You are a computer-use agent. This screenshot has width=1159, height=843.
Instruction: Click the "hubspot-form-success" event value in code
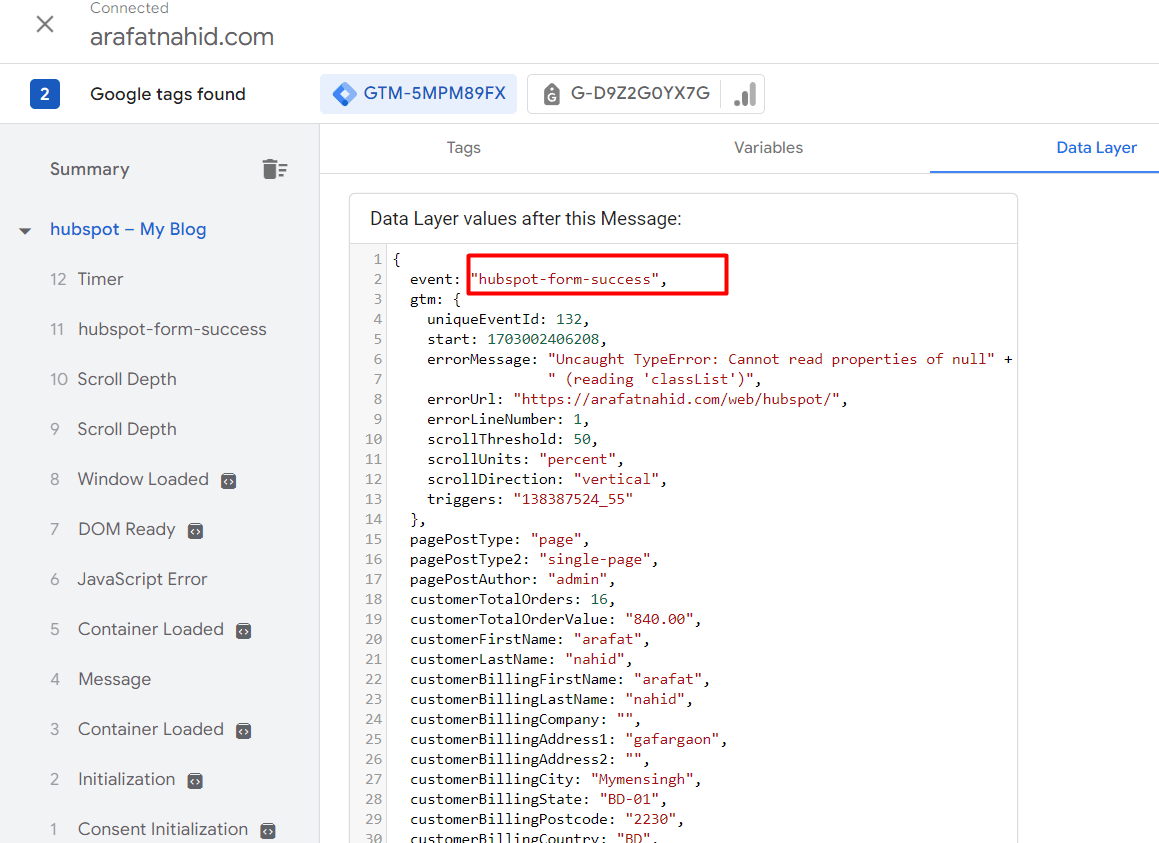pyautogui.click(x=564, y=280)
